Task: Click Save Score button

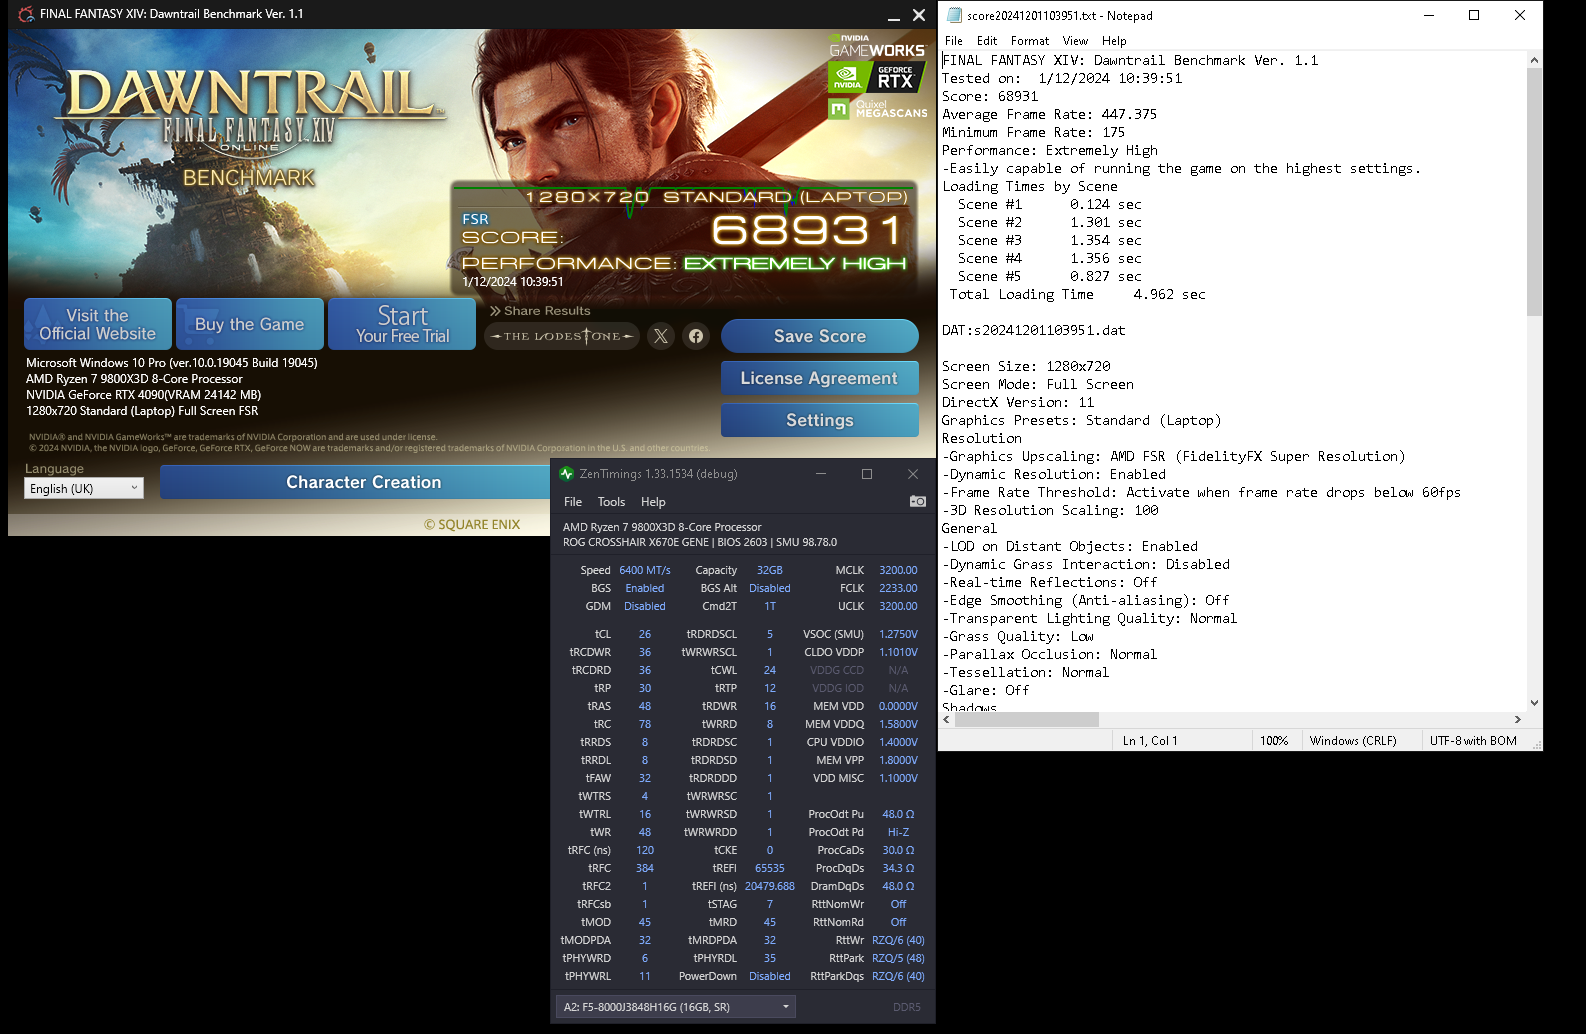Action: pos(820,336)
